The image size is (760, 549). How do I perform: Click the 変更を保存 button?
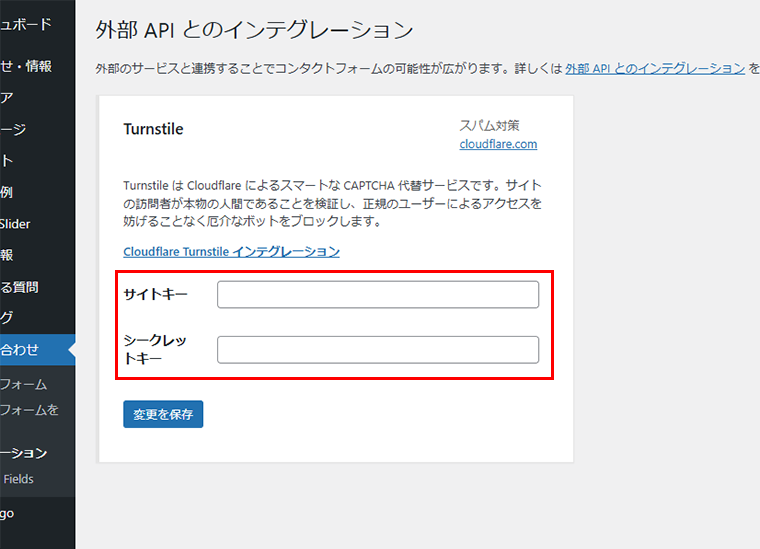163,414
